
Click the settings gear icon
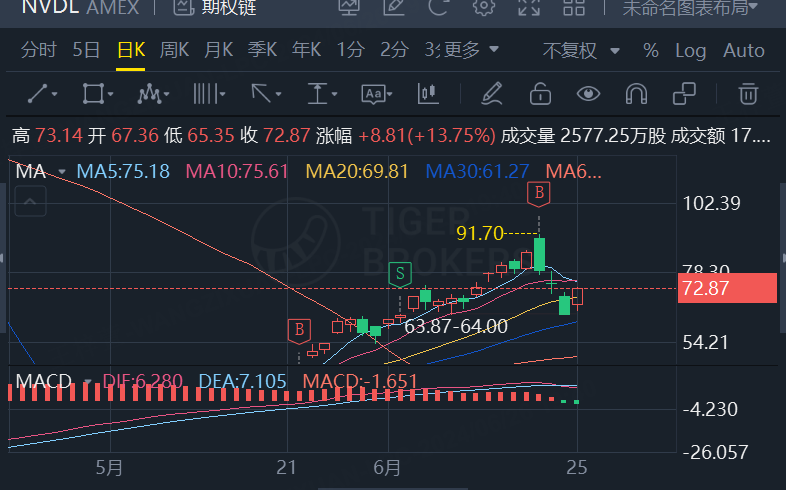click(x=484, y=7)
